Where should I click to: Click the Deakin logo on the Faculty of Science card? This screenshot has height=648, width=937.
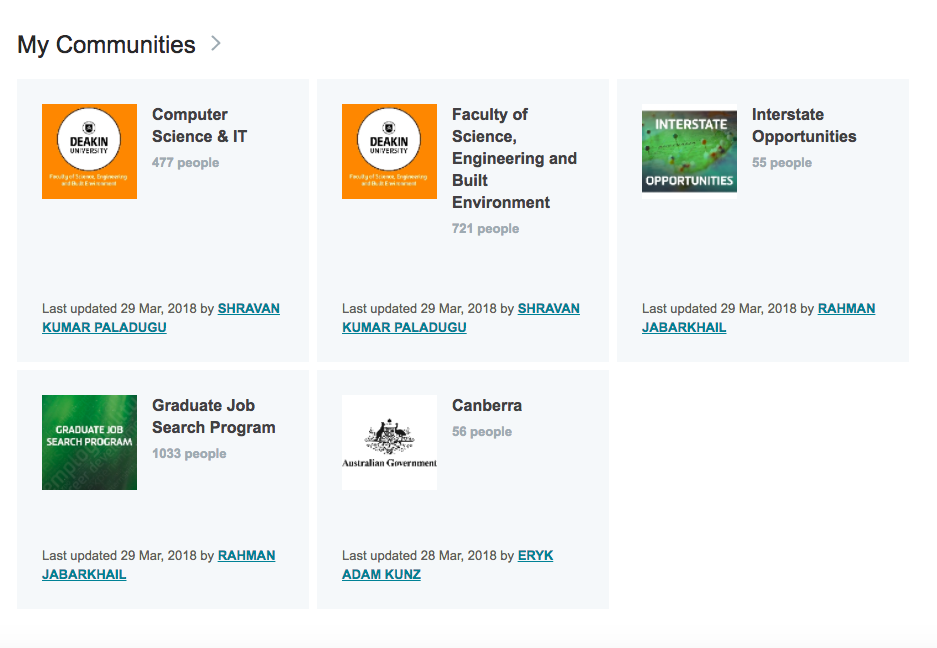point(389,151)
